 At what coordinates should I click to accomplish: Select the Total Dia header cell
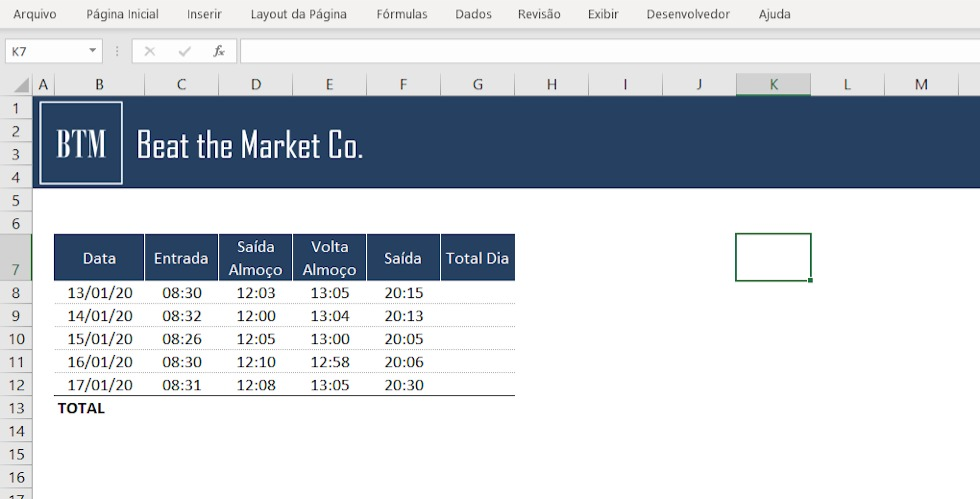478,258
